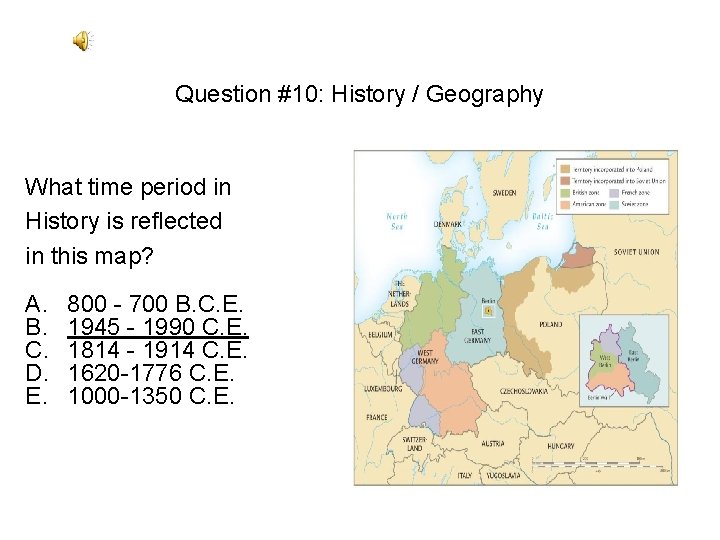720x540 pixels.
Task: Click the WEST GERMANY map label
Action: click(x=425, y=357)
